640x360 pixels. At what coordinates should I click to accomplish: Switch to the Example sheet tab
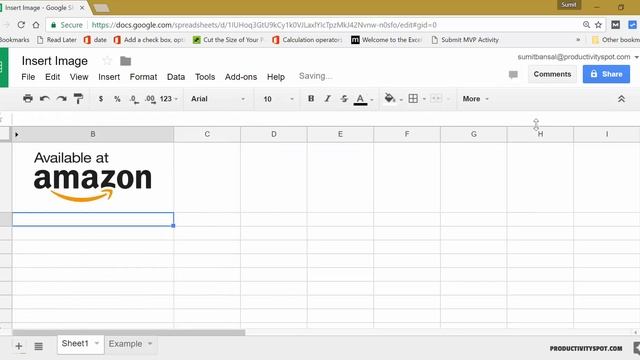click(125, 344)
